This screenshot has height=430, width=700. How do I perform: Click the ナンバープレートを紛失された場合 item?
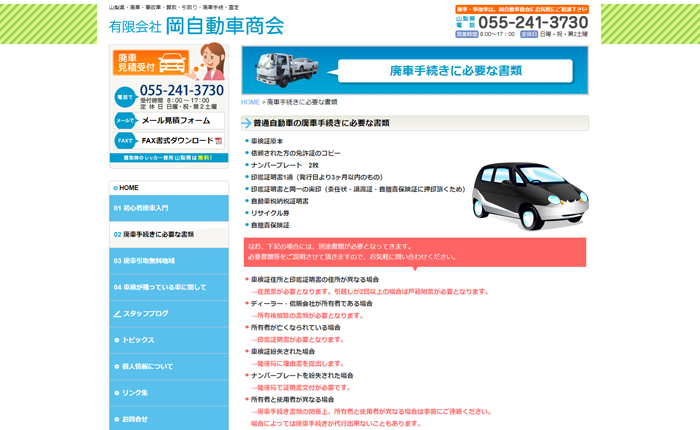coord(302,376)
